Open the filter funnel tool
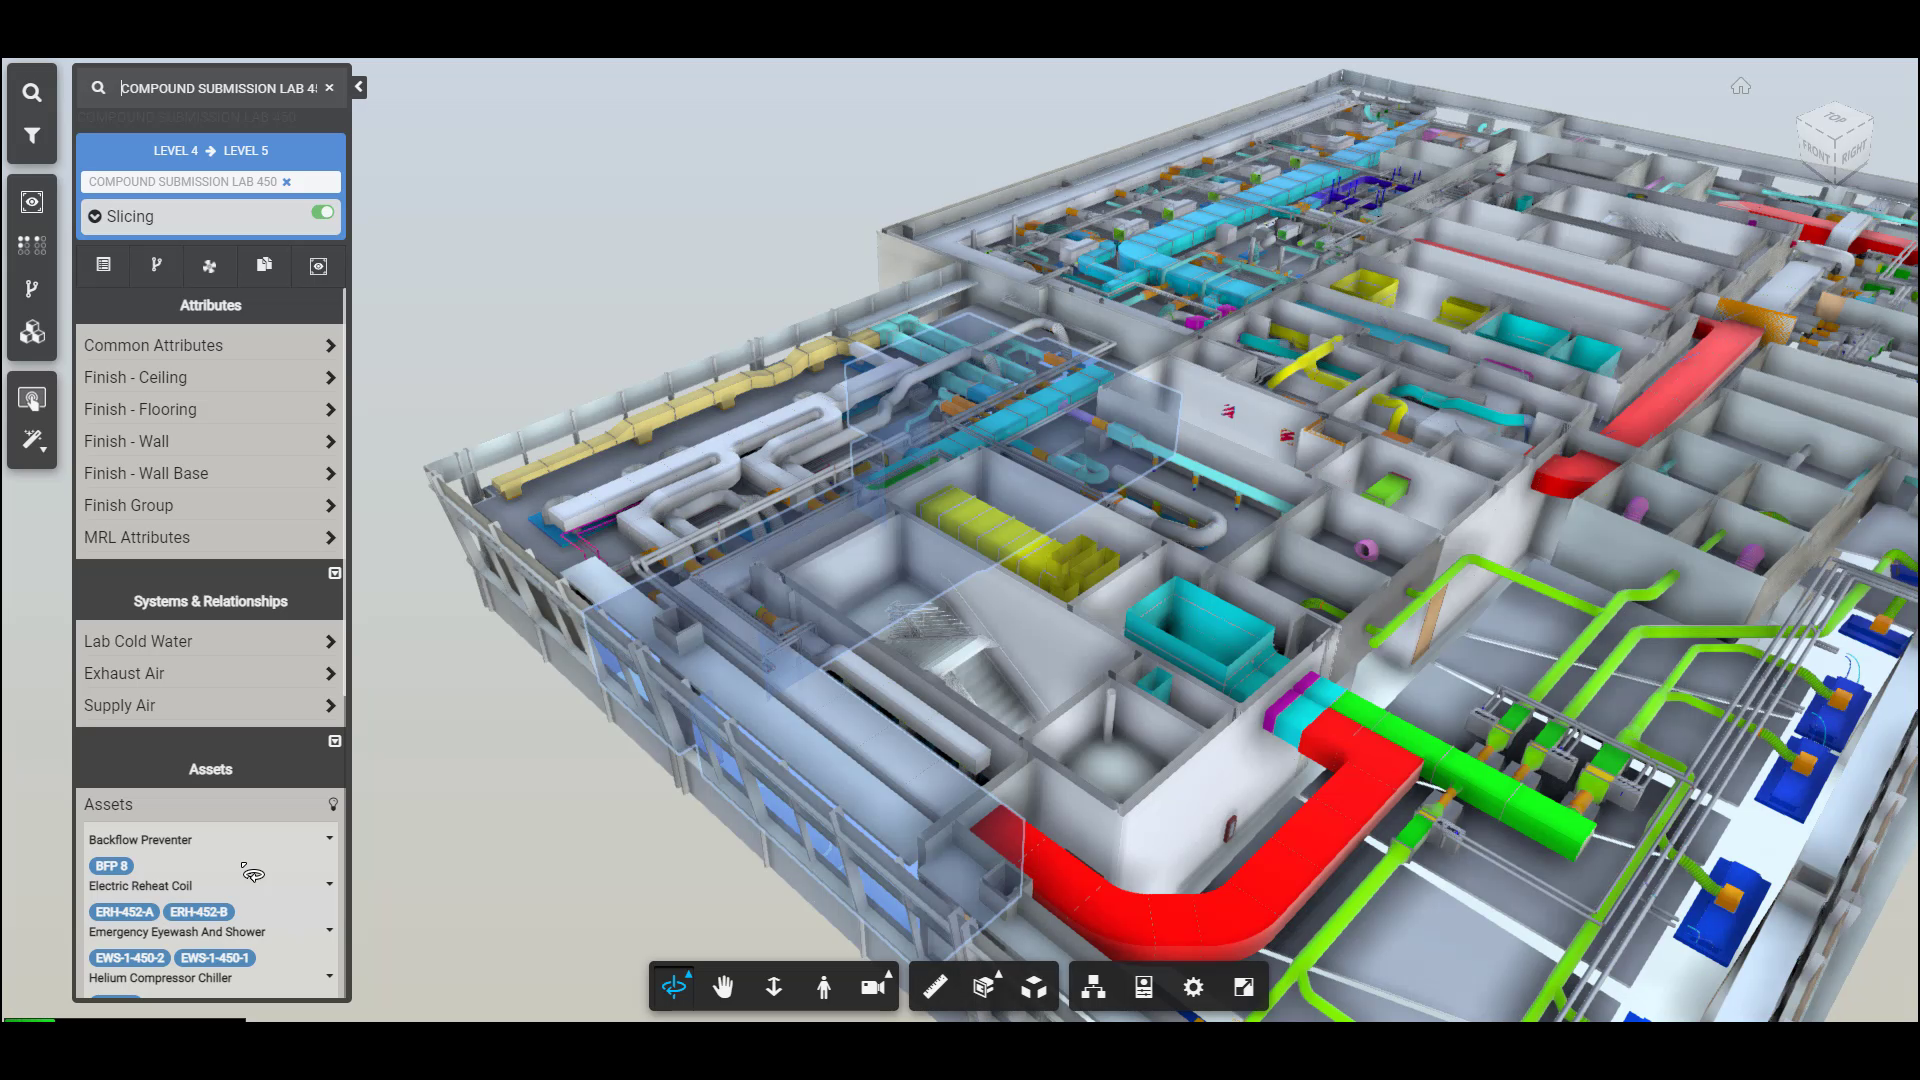The width and height of the screenshot is (1920, 1080). 32,136
